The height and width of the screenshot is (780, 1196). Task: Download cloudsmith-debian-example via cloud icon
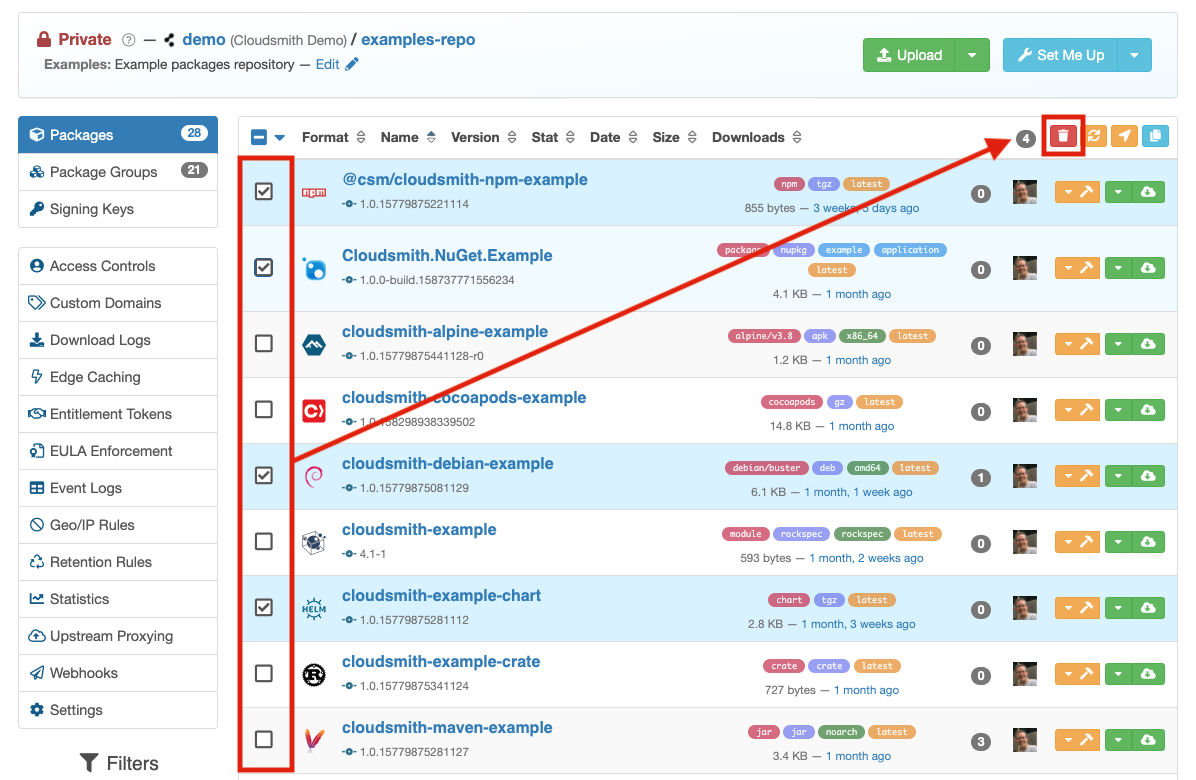1148,477
